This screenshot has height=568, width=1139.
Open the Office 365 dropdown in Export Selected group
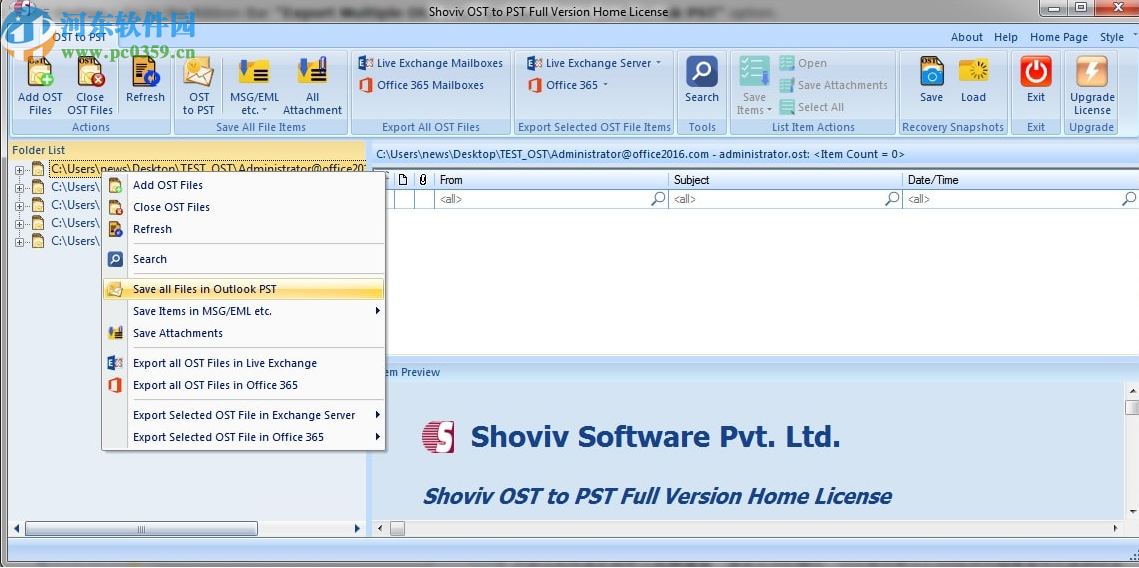click(x=567, y=85)
